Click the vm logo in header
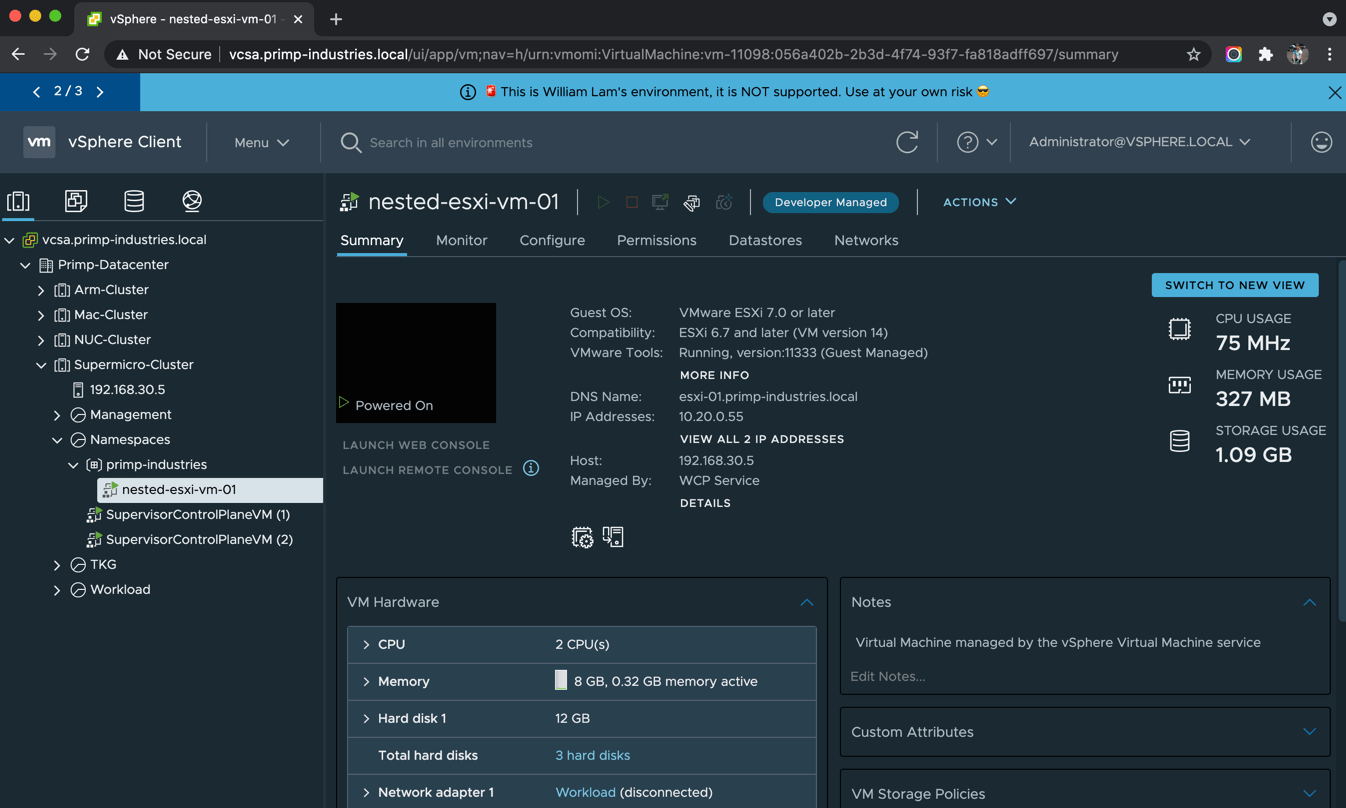Image resolution: width=1346 pixels, height=808 pixels. pos(39,142)
